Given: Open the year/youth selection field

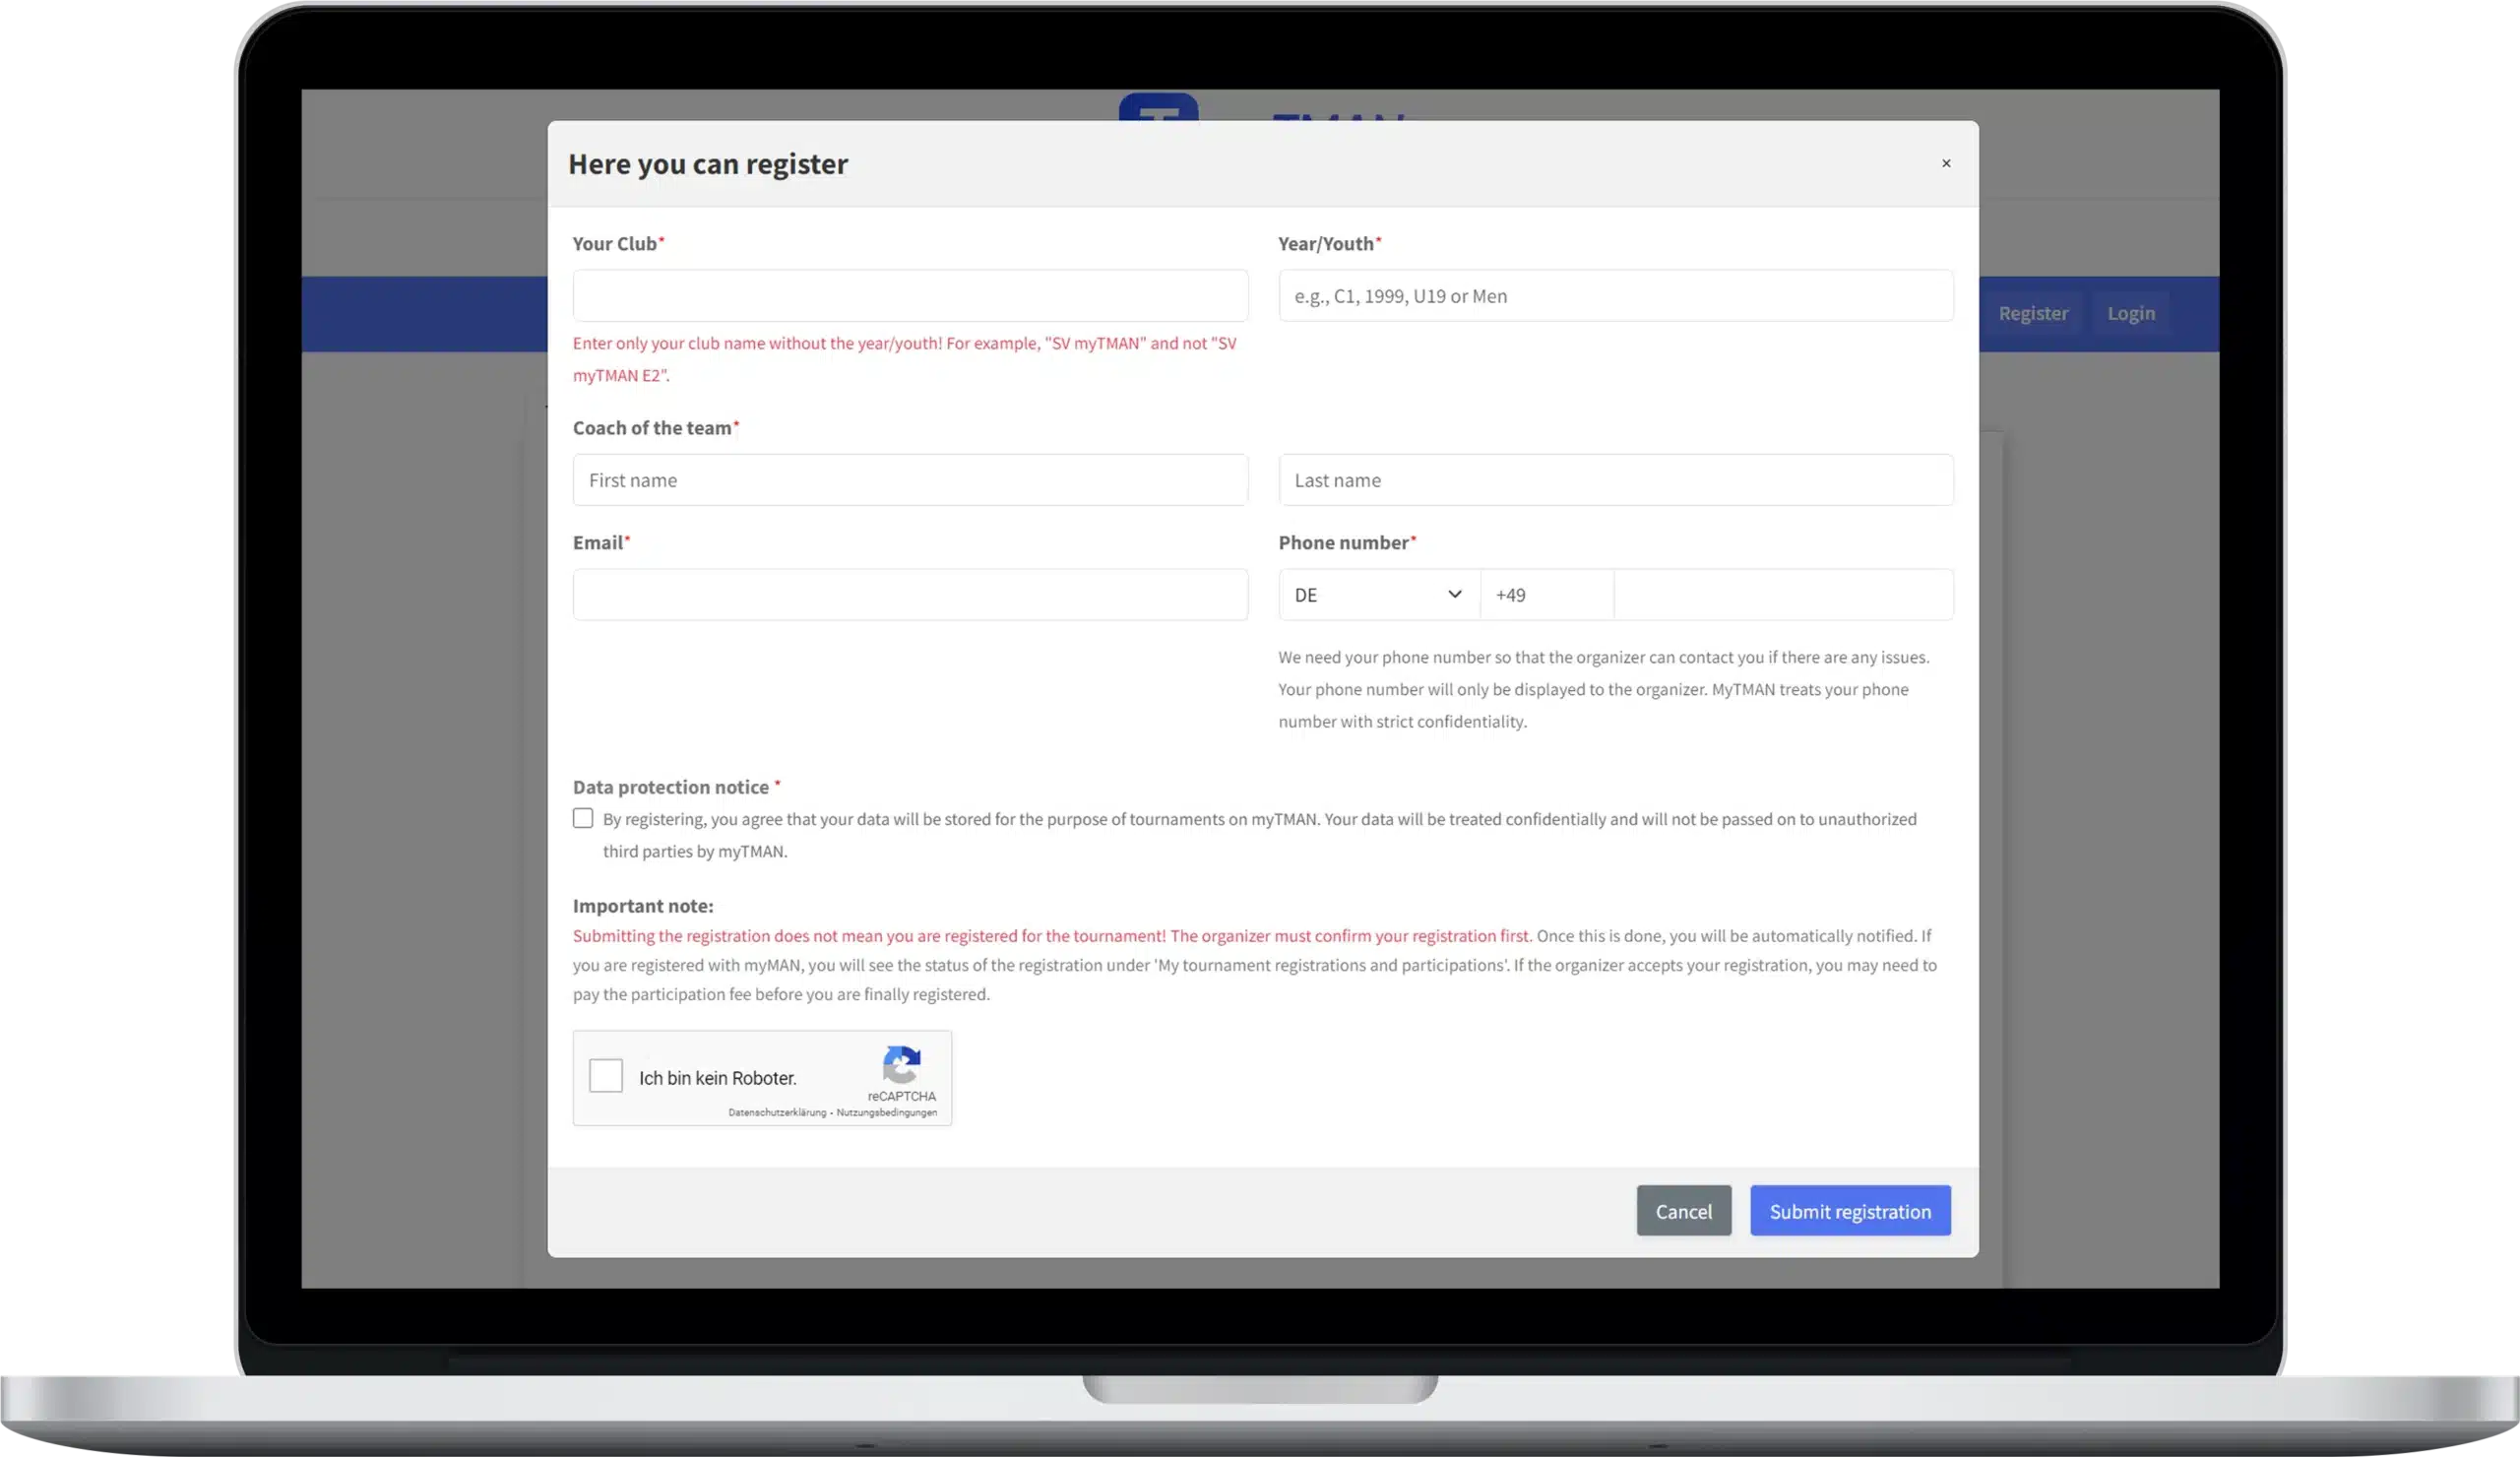Looking at the screenshot, I should click(x=1614, y=295).
